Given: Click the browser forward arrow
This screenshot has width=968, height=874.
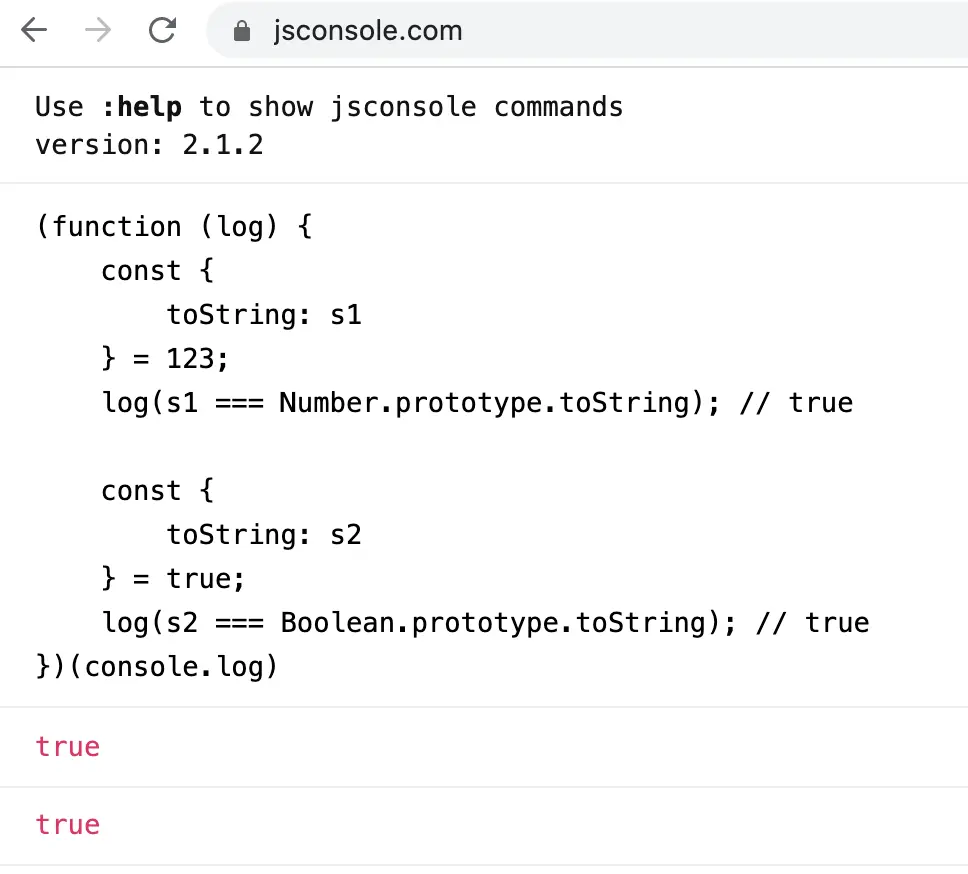Looking at the screenshot, I should pyautogui.click(x=98, y=30).
